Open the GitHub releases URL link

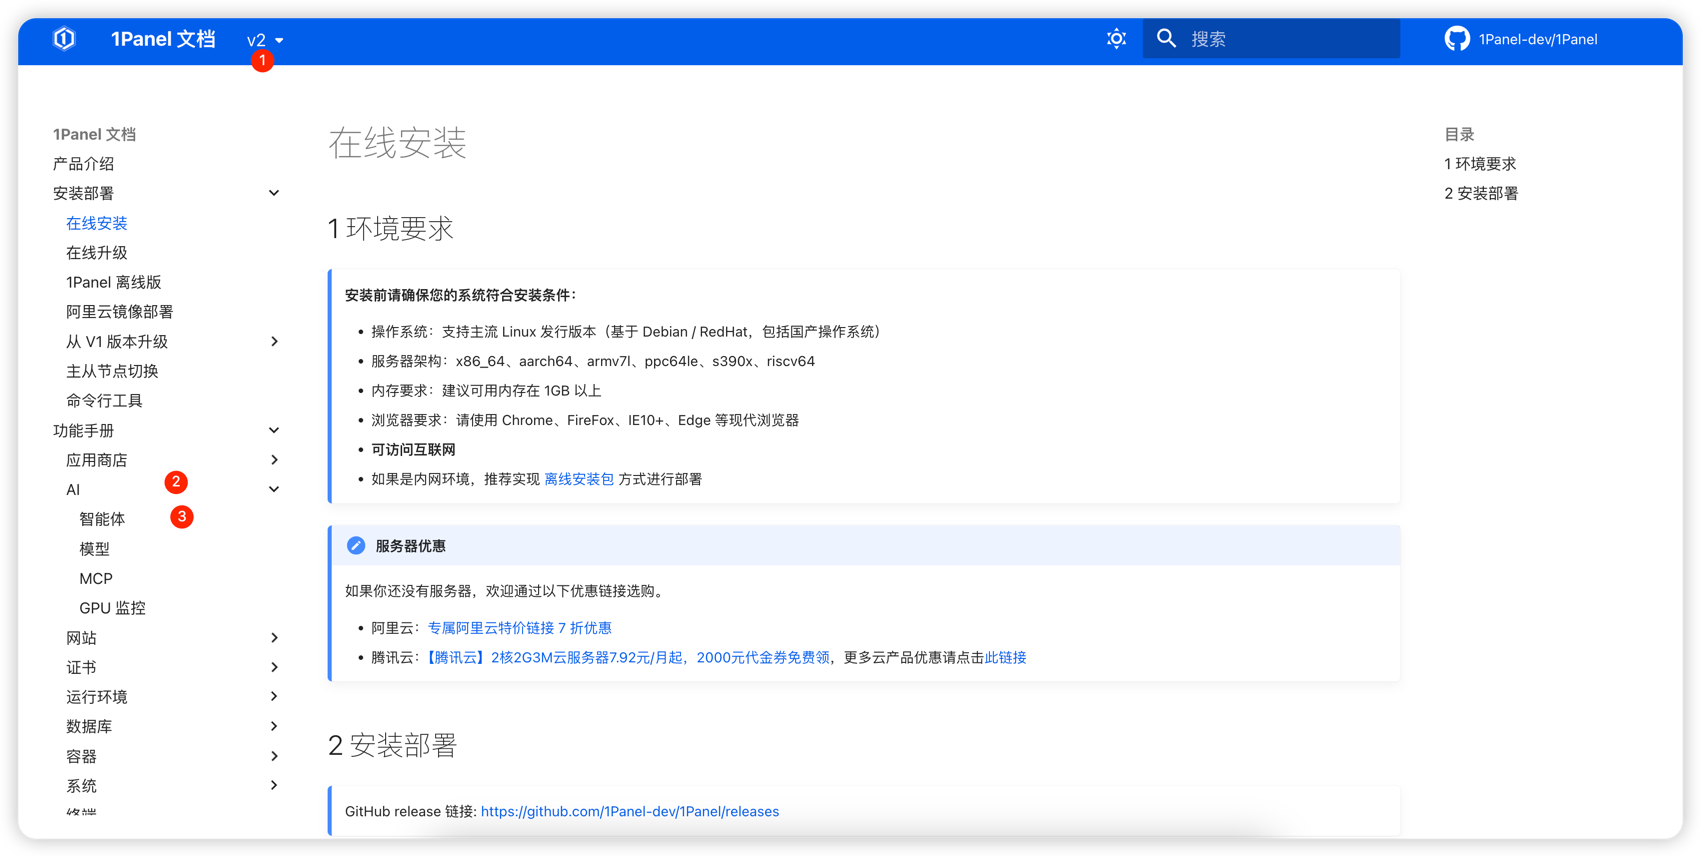point(630,811)
